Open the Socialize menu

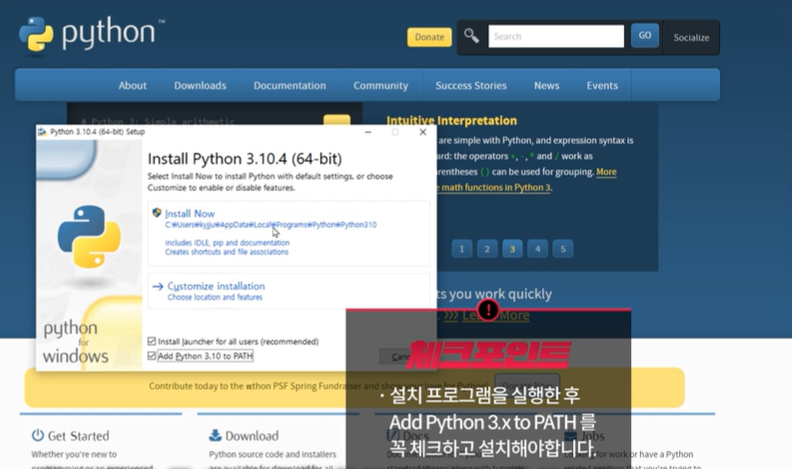(x=691, y=37)
